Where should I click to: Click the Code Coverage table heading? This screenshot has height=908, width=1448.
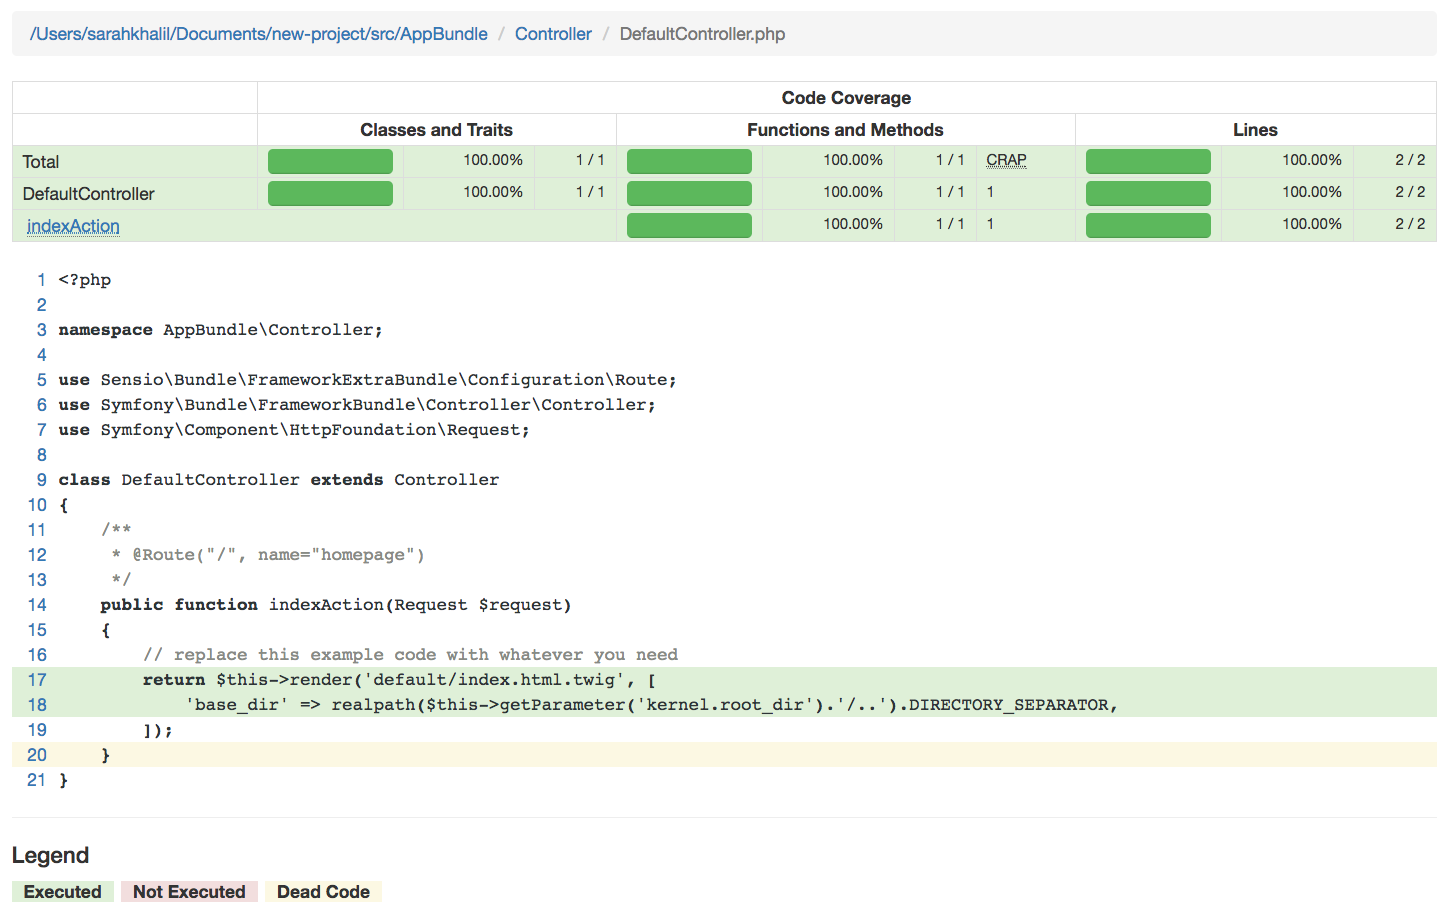click(x=846, y=98)
